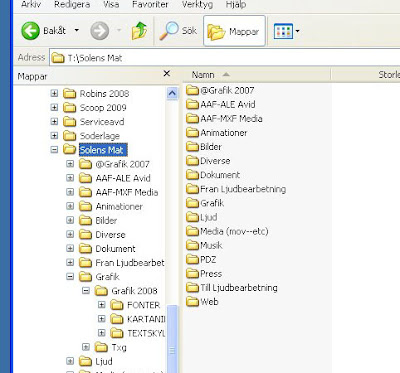Open the Redigera menu
400x373 pixels.
[72, 4]
